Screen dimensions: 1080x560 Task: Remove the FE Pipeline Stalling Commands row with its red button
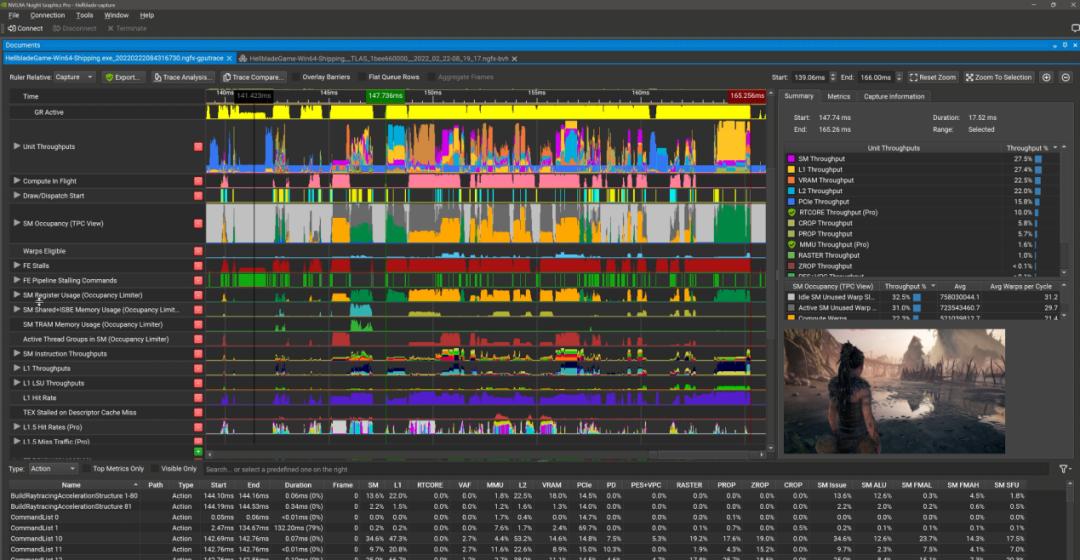click(x=198, y=280)
